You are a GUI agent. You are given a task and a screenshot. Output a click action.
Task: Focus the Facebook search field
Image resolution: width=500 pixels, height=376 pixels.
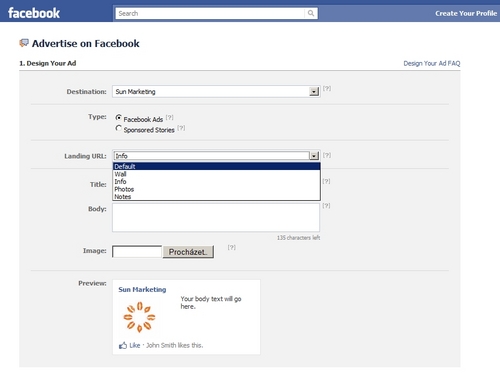click(210, 13)
